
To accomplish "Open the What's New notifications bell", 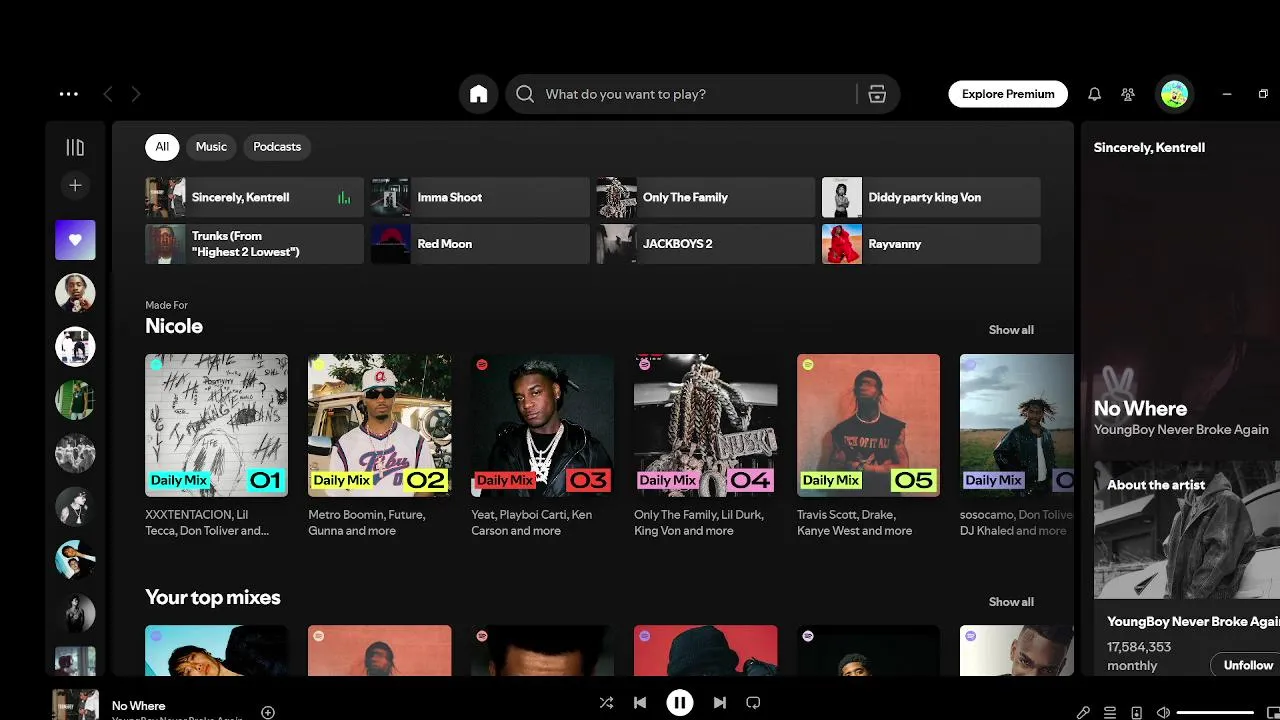I will [x=1094, y=94].
